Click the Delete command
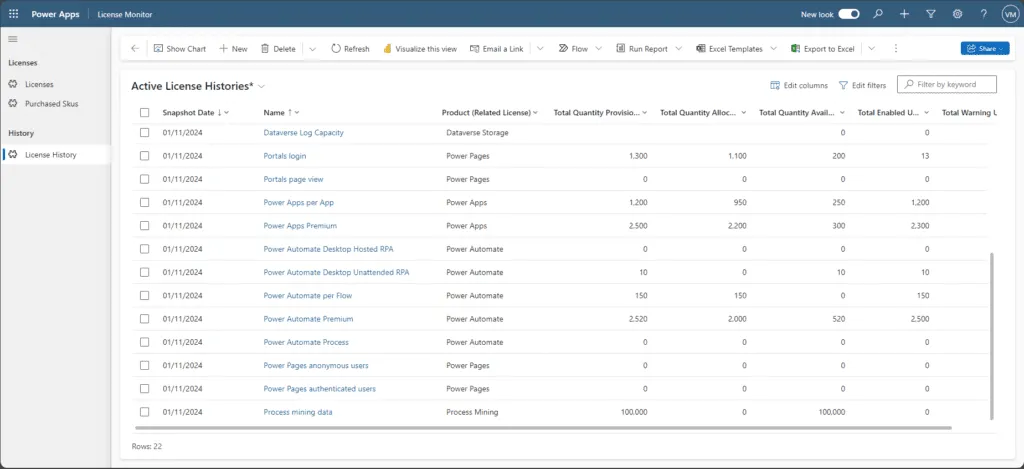 pyautogui.click(x=278, y=48)
